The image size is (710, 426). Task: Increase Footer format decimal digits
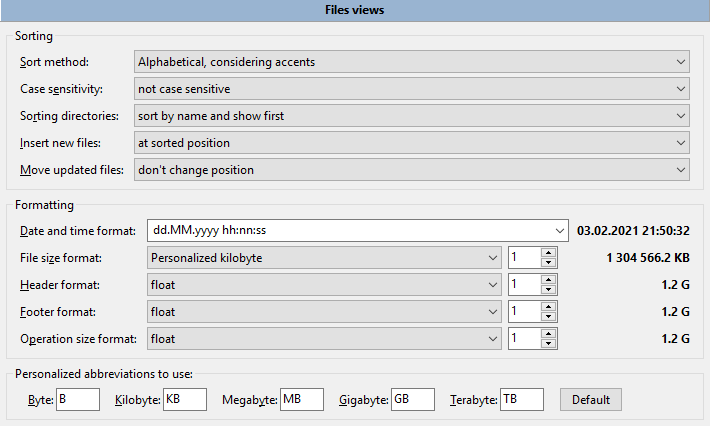tap(548, 306)
